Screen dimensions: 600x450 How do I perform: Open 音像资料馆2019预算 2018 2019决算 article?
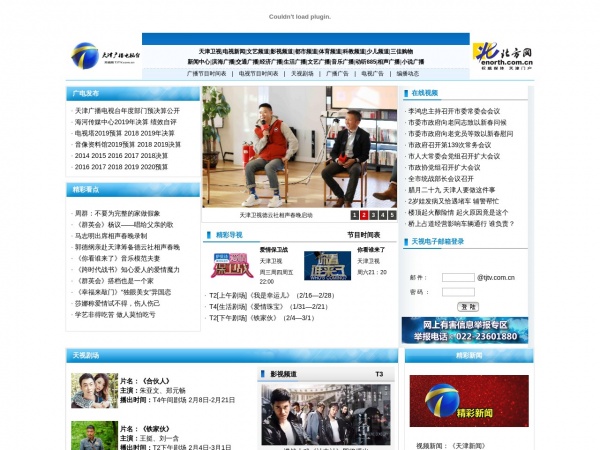coord(127,144)
